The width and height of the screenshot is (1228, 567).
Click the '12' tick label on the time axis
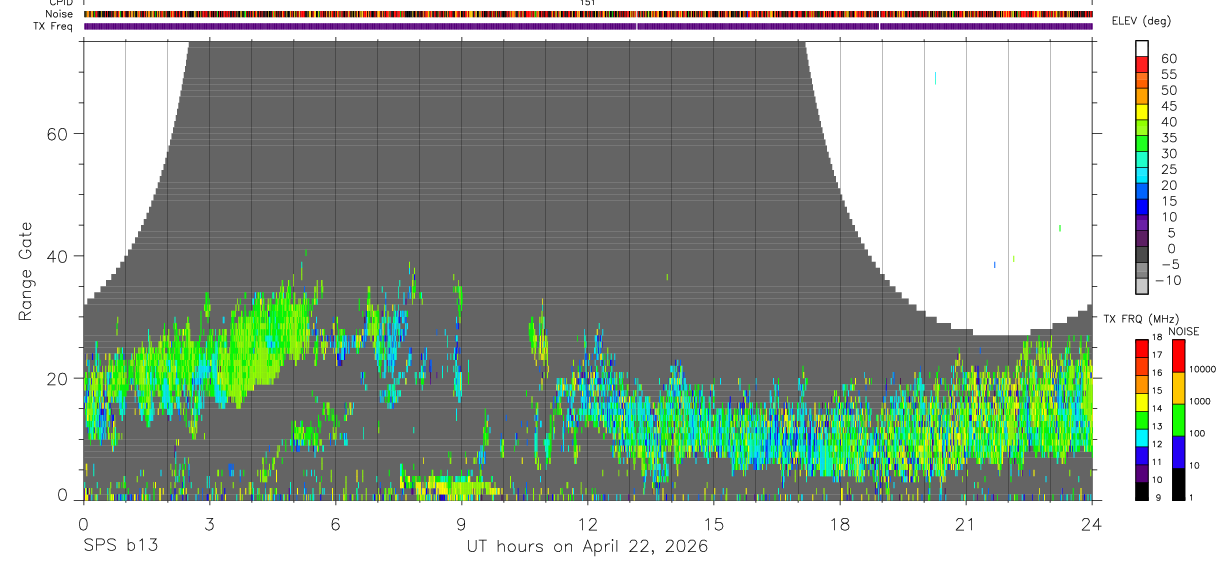click(587, 523)
